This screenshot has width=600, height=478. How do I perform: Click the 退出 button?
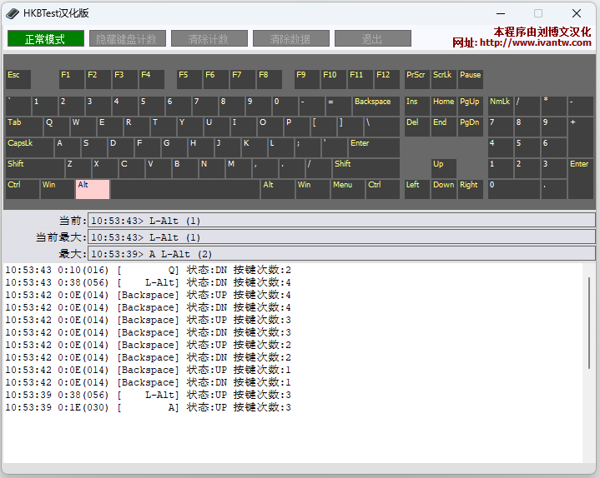372,39
